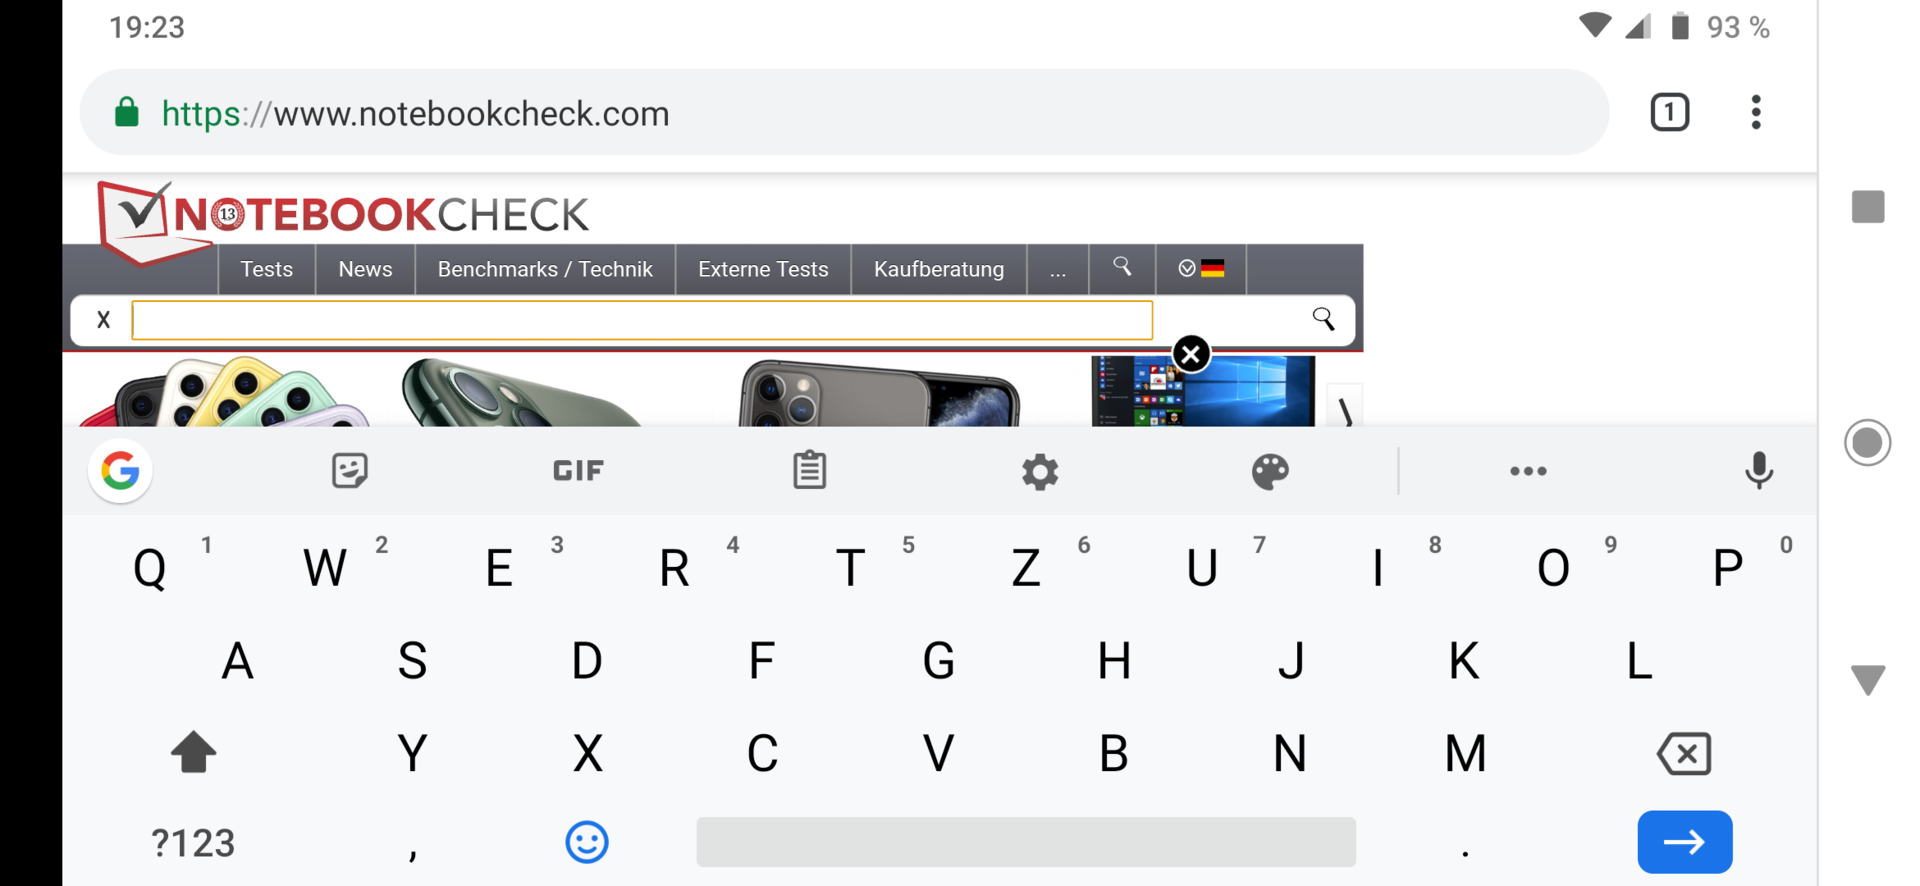The image size is (1920, 886).
Task: Open the News menu item
Action: click(x=365, y=269)
